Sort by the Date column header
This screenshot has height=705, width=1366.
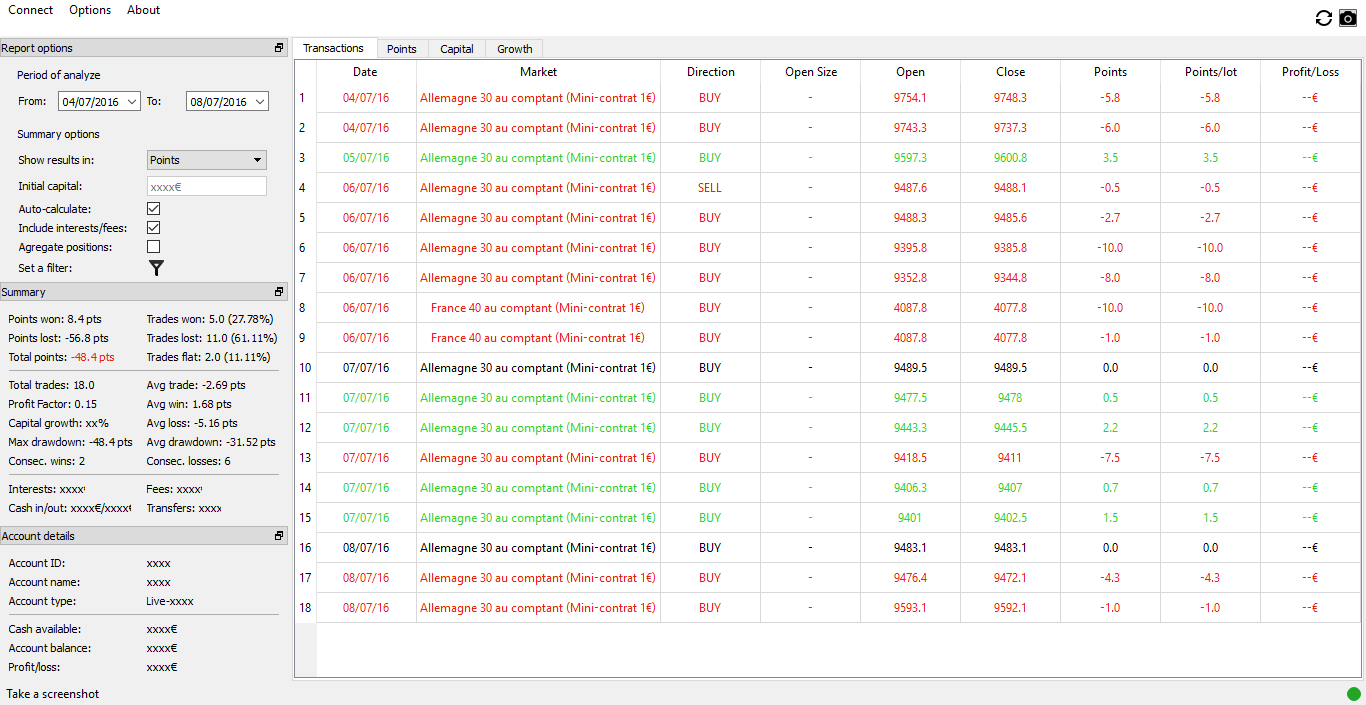pos(366,72)
